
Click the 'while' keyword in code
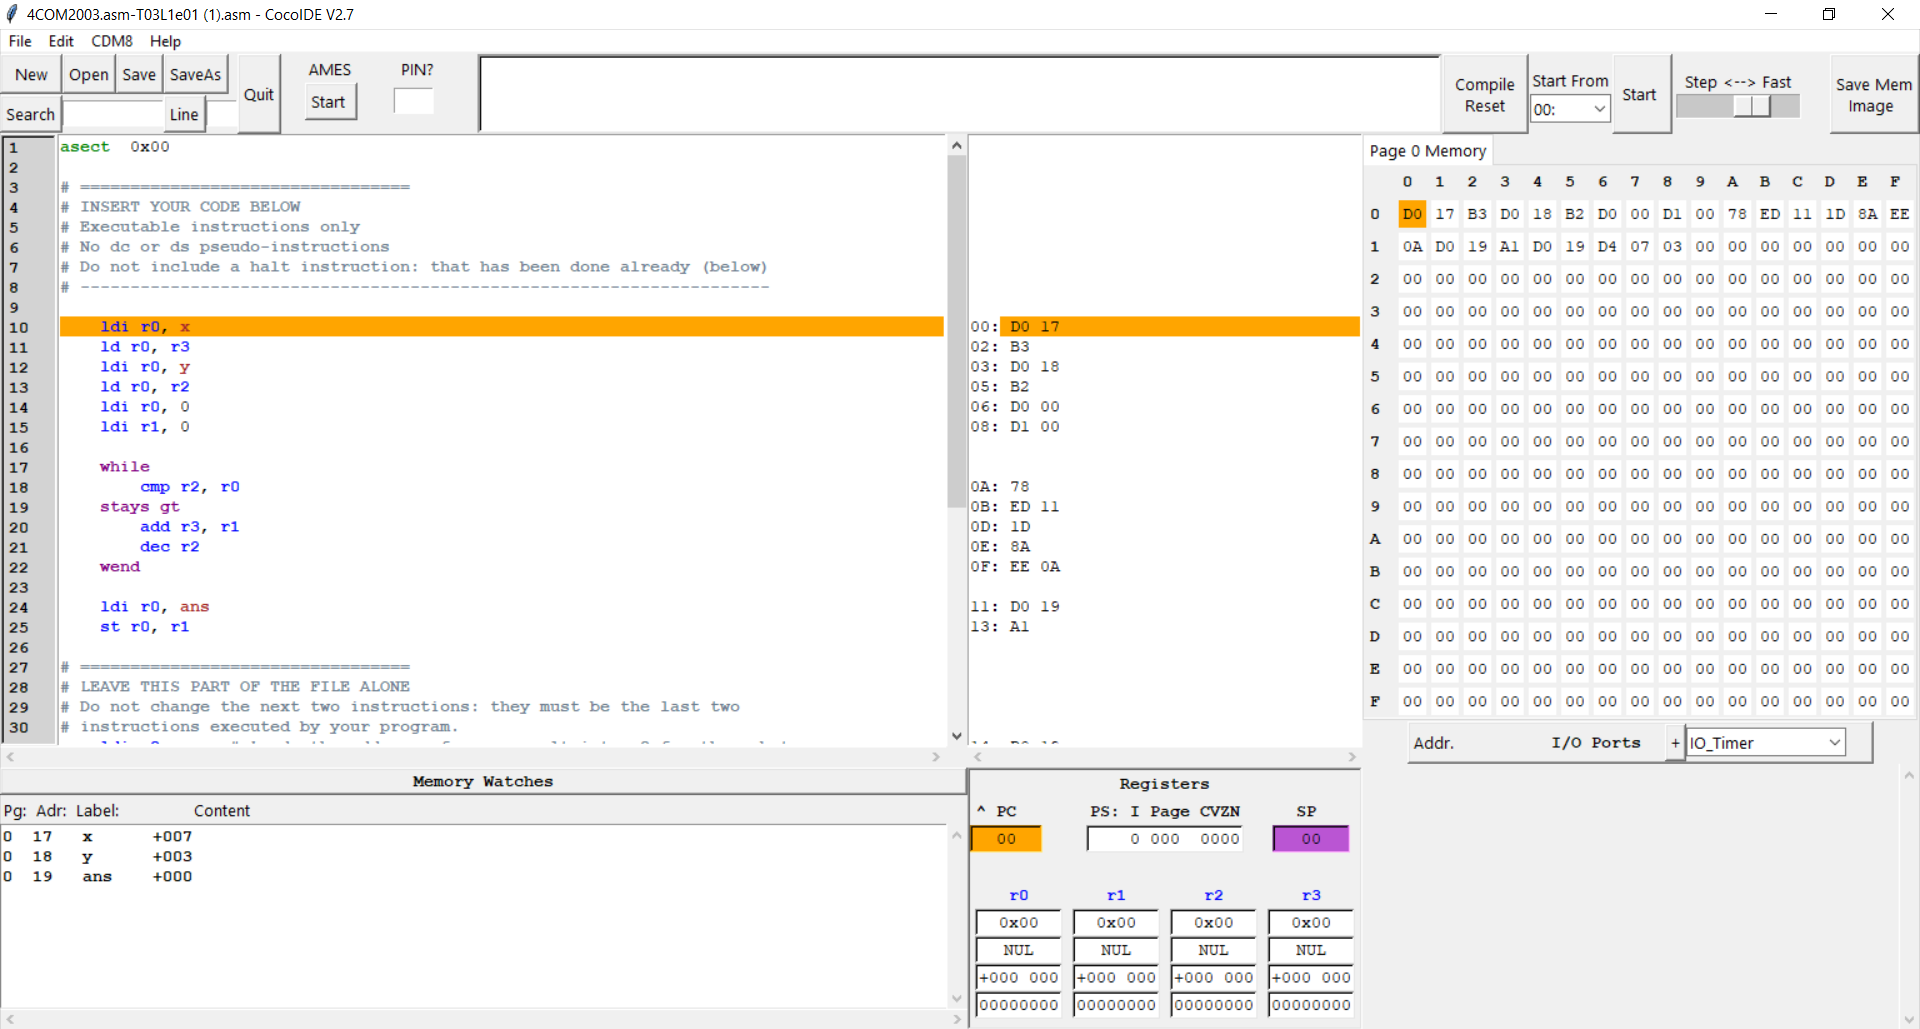124,467
